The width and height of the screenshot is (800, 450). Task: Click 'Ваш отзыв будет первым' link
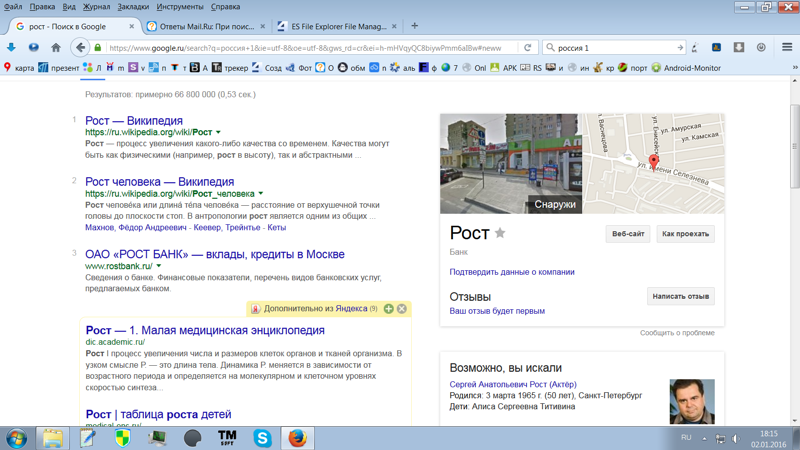[497, 311]
